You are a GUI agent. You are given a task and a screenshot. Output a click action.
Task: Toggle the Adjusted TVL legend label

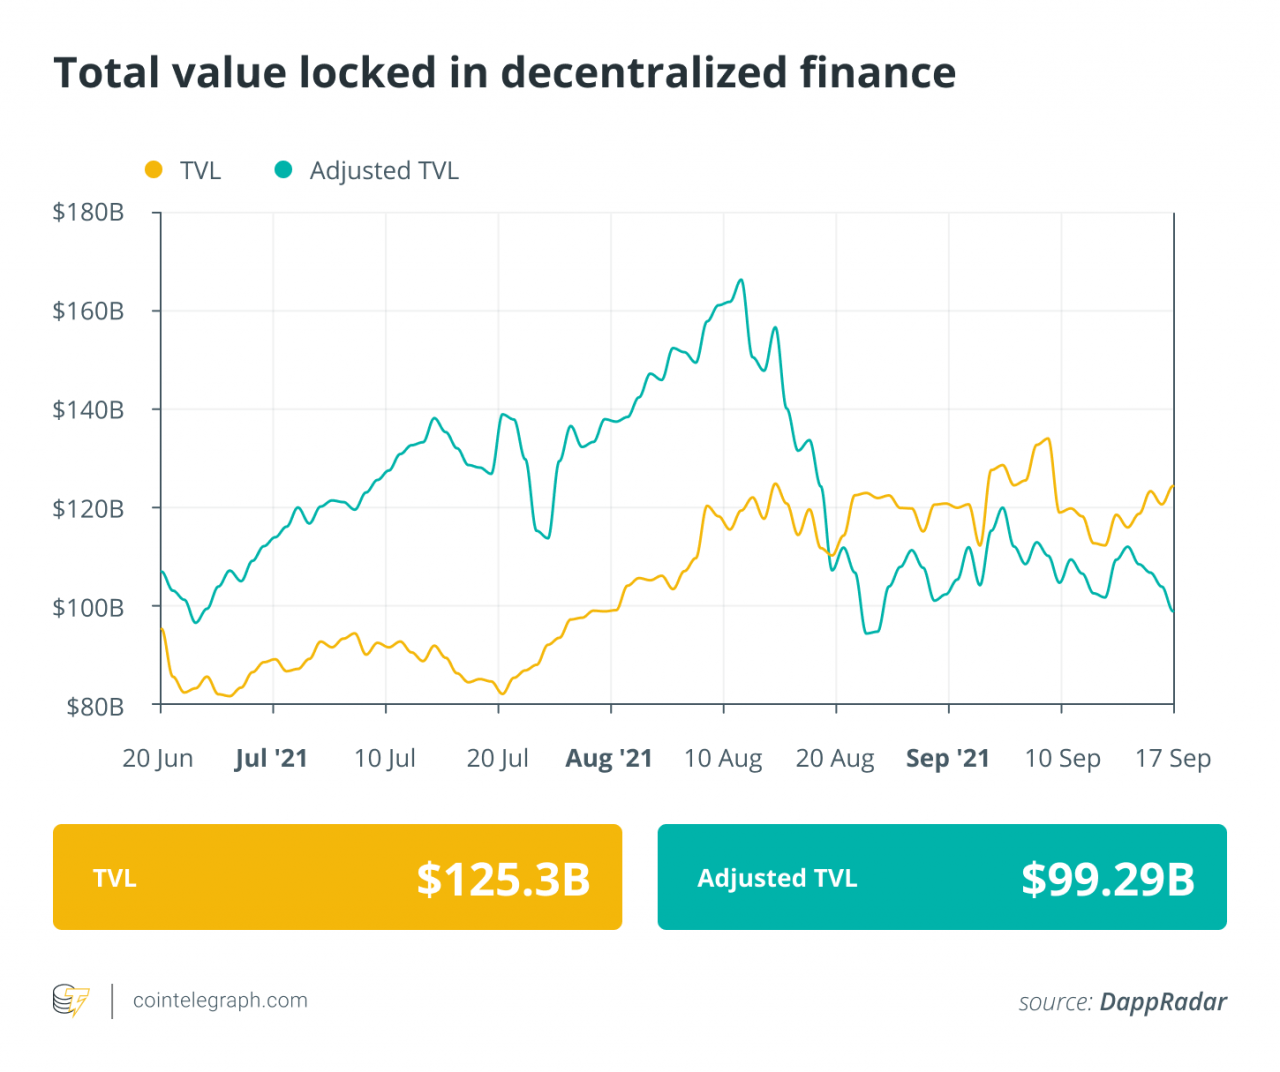[384, 171]
